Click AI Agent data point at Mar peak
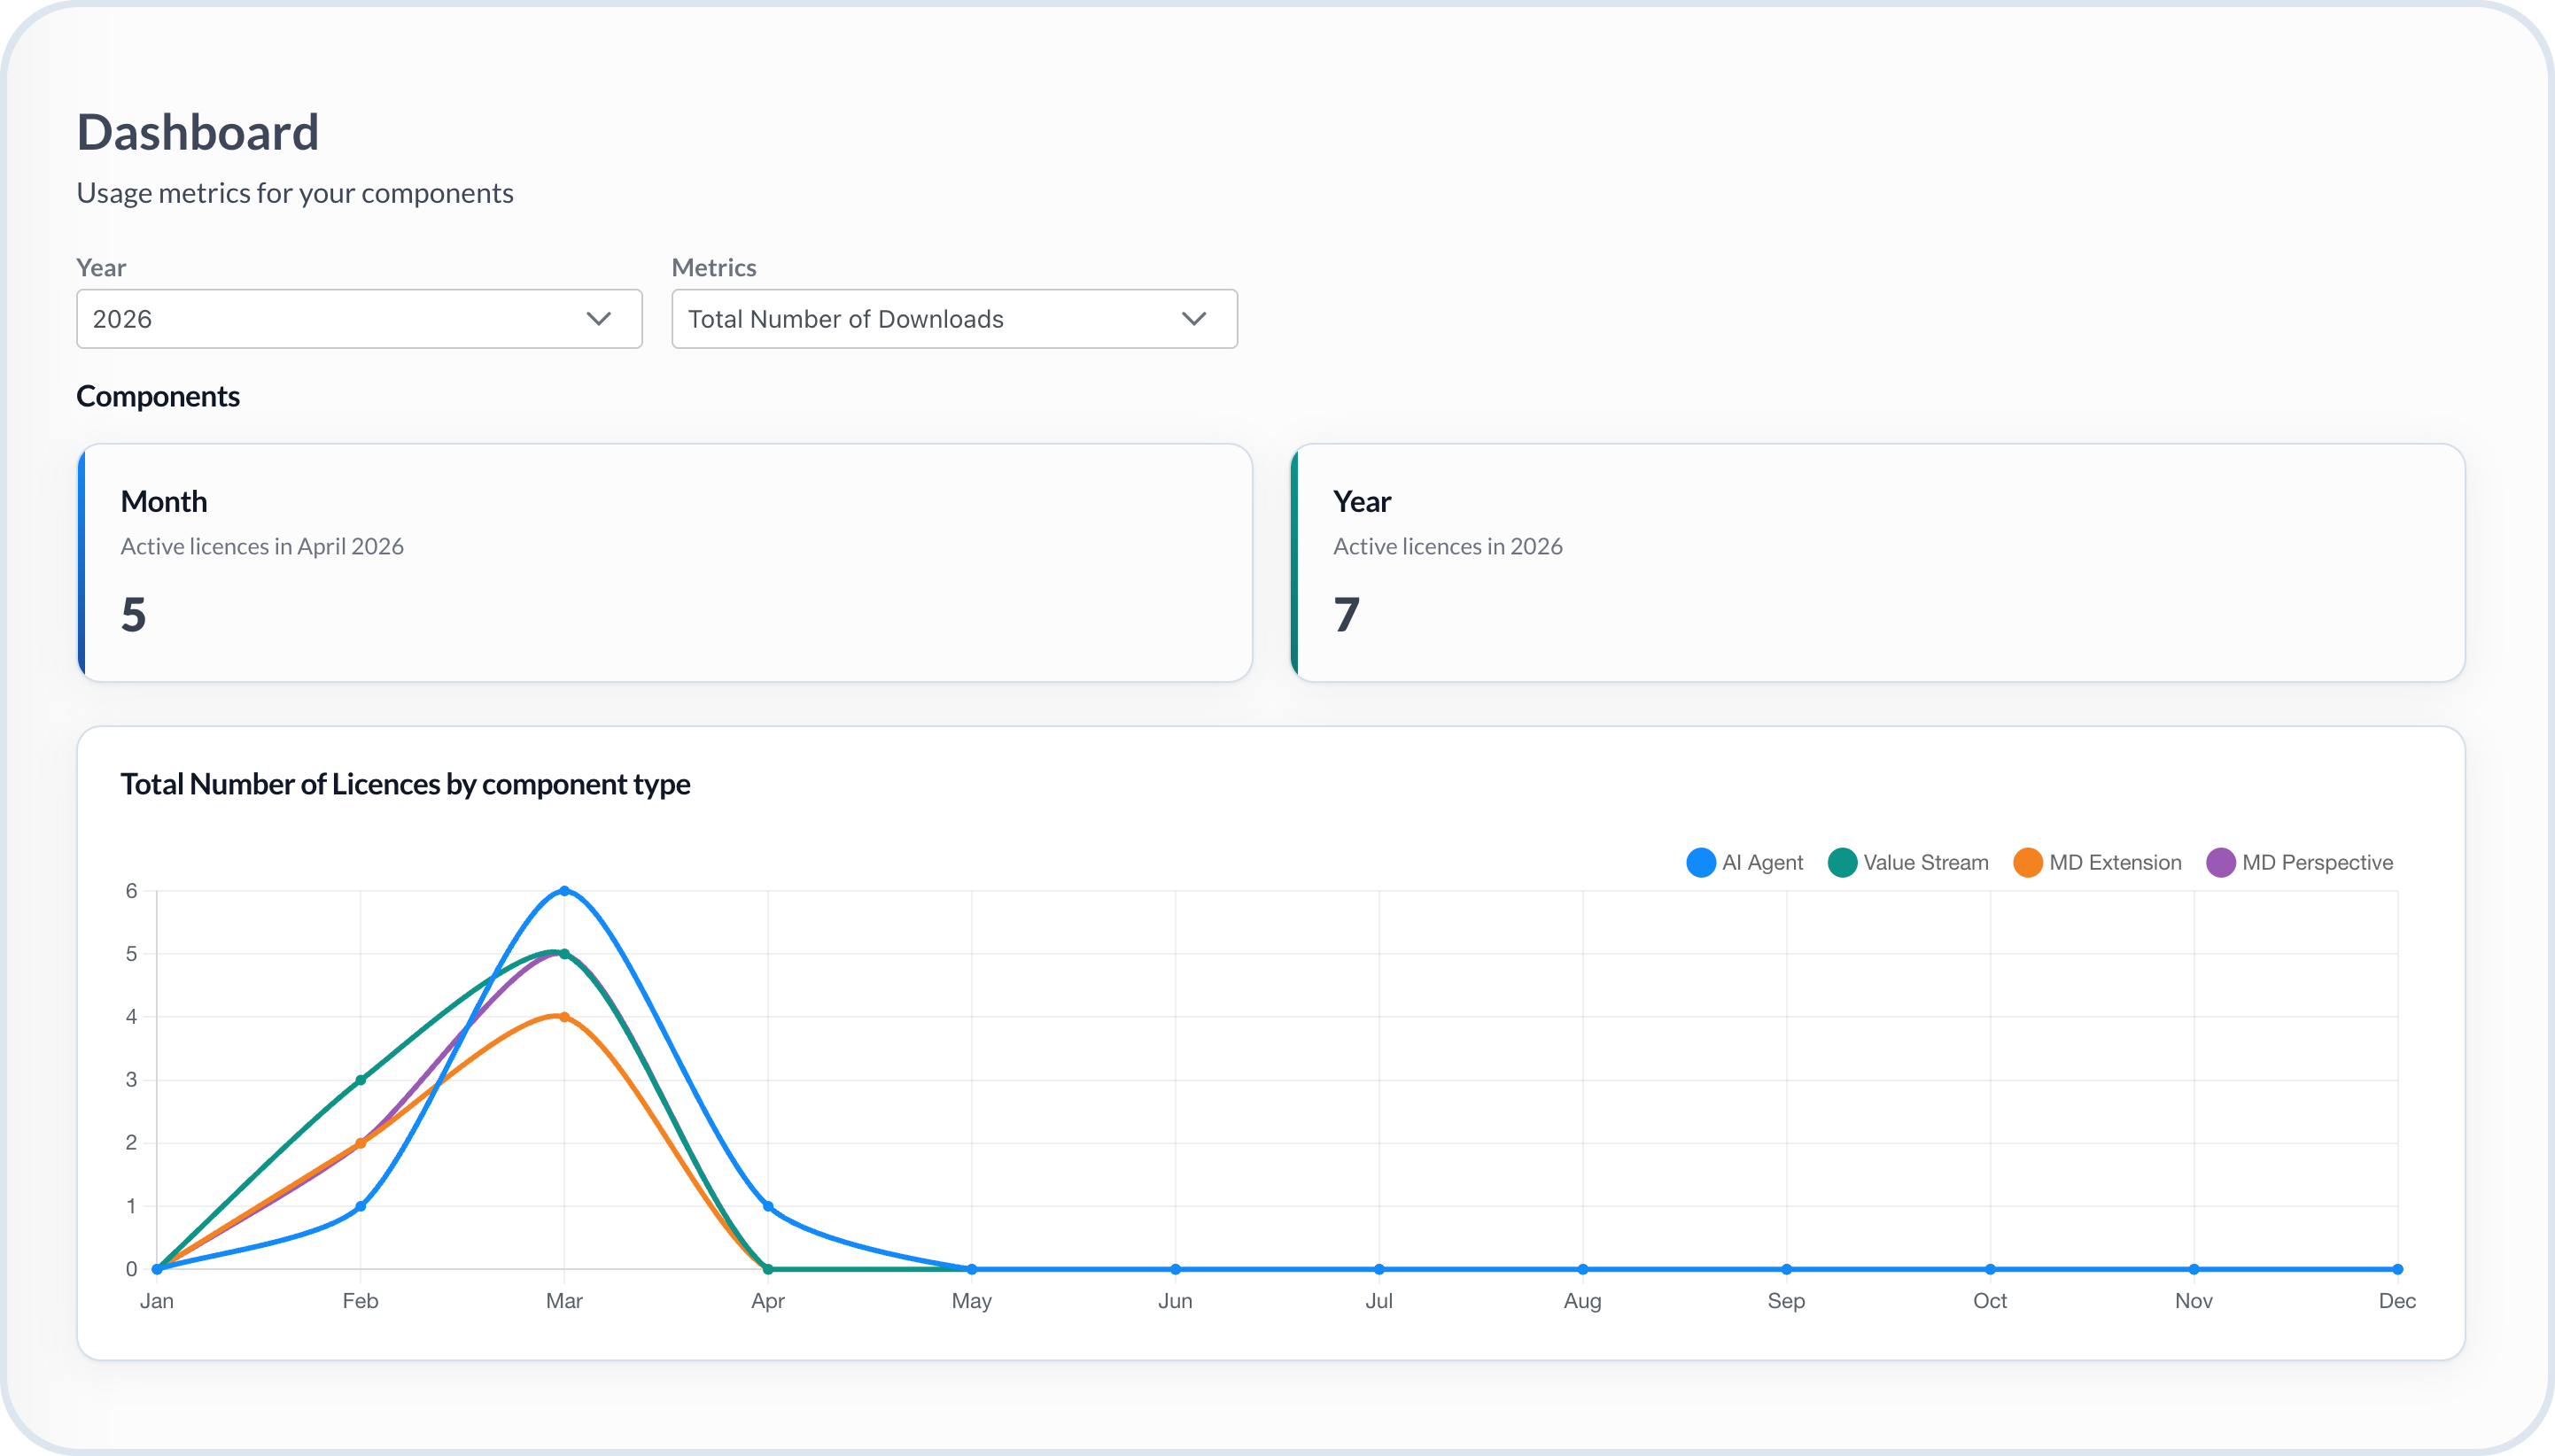Image resolution: width=2555 pixels, height=1456 pixels. click(564, 890)
